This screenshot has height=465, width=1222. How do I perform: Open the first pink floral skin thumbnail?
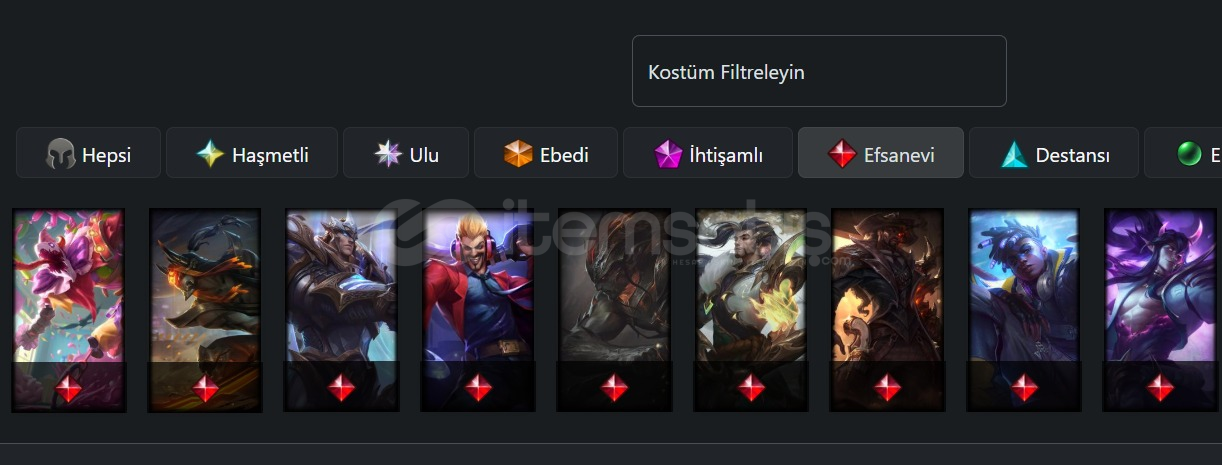[x=68, y=310]
